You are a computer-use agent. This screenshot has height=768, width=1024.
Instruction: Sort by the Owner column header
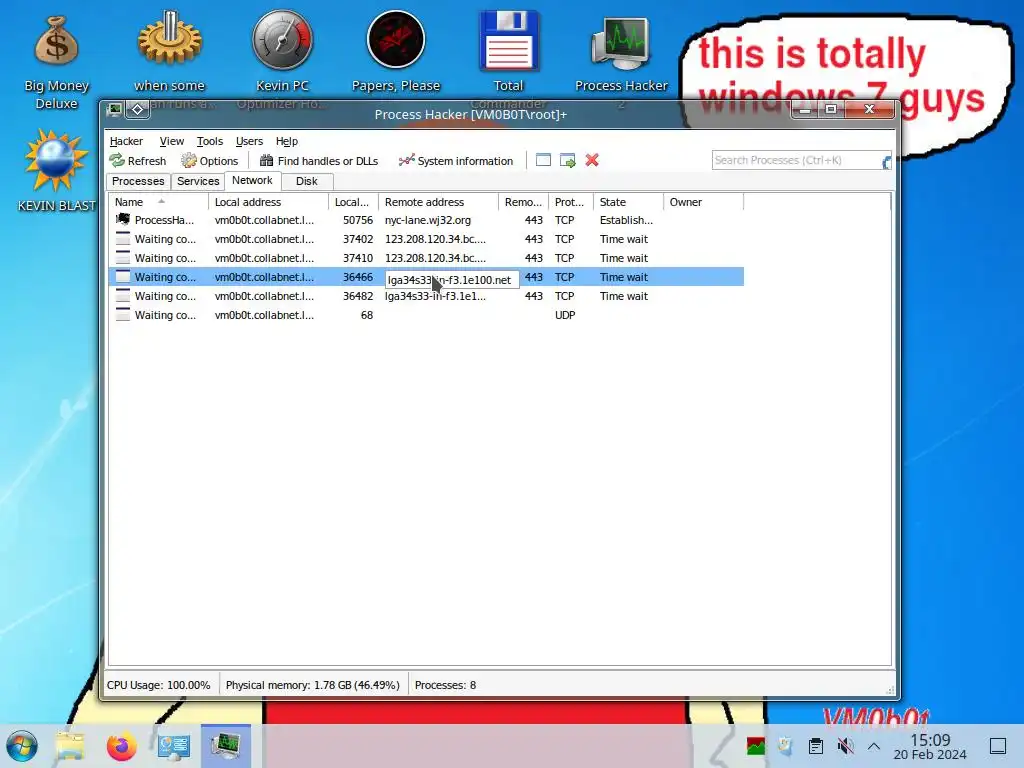(703, 202)
